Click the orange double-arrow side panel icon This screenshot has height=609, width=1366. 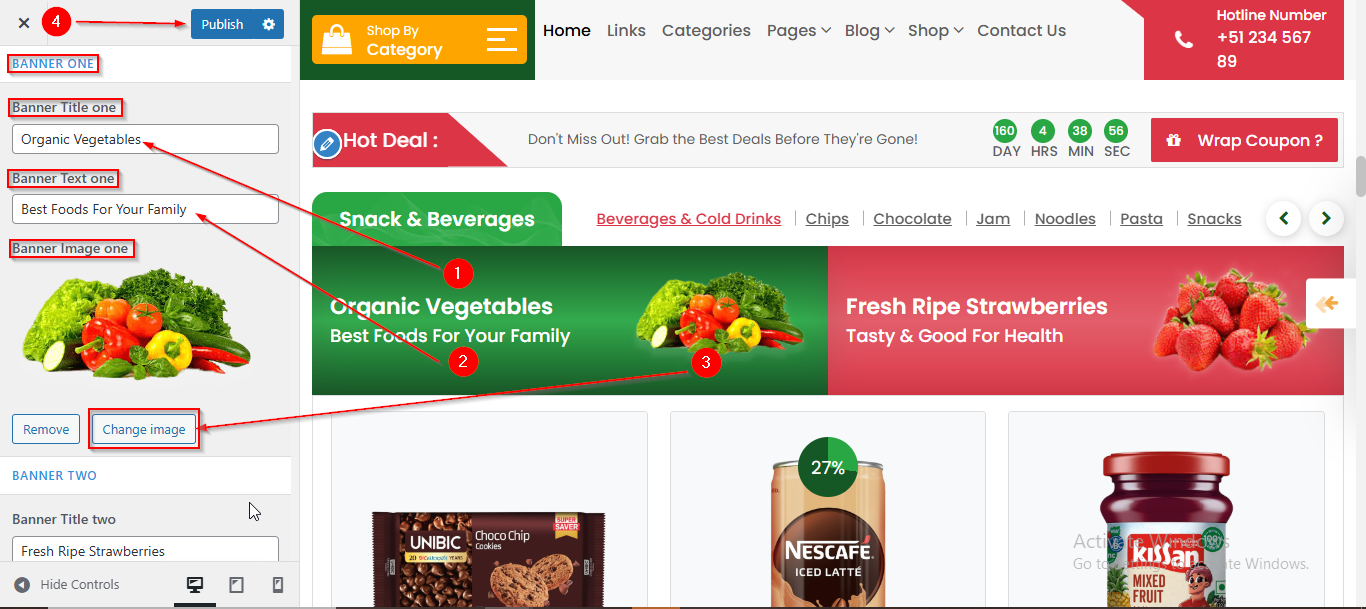[1327, 304]
